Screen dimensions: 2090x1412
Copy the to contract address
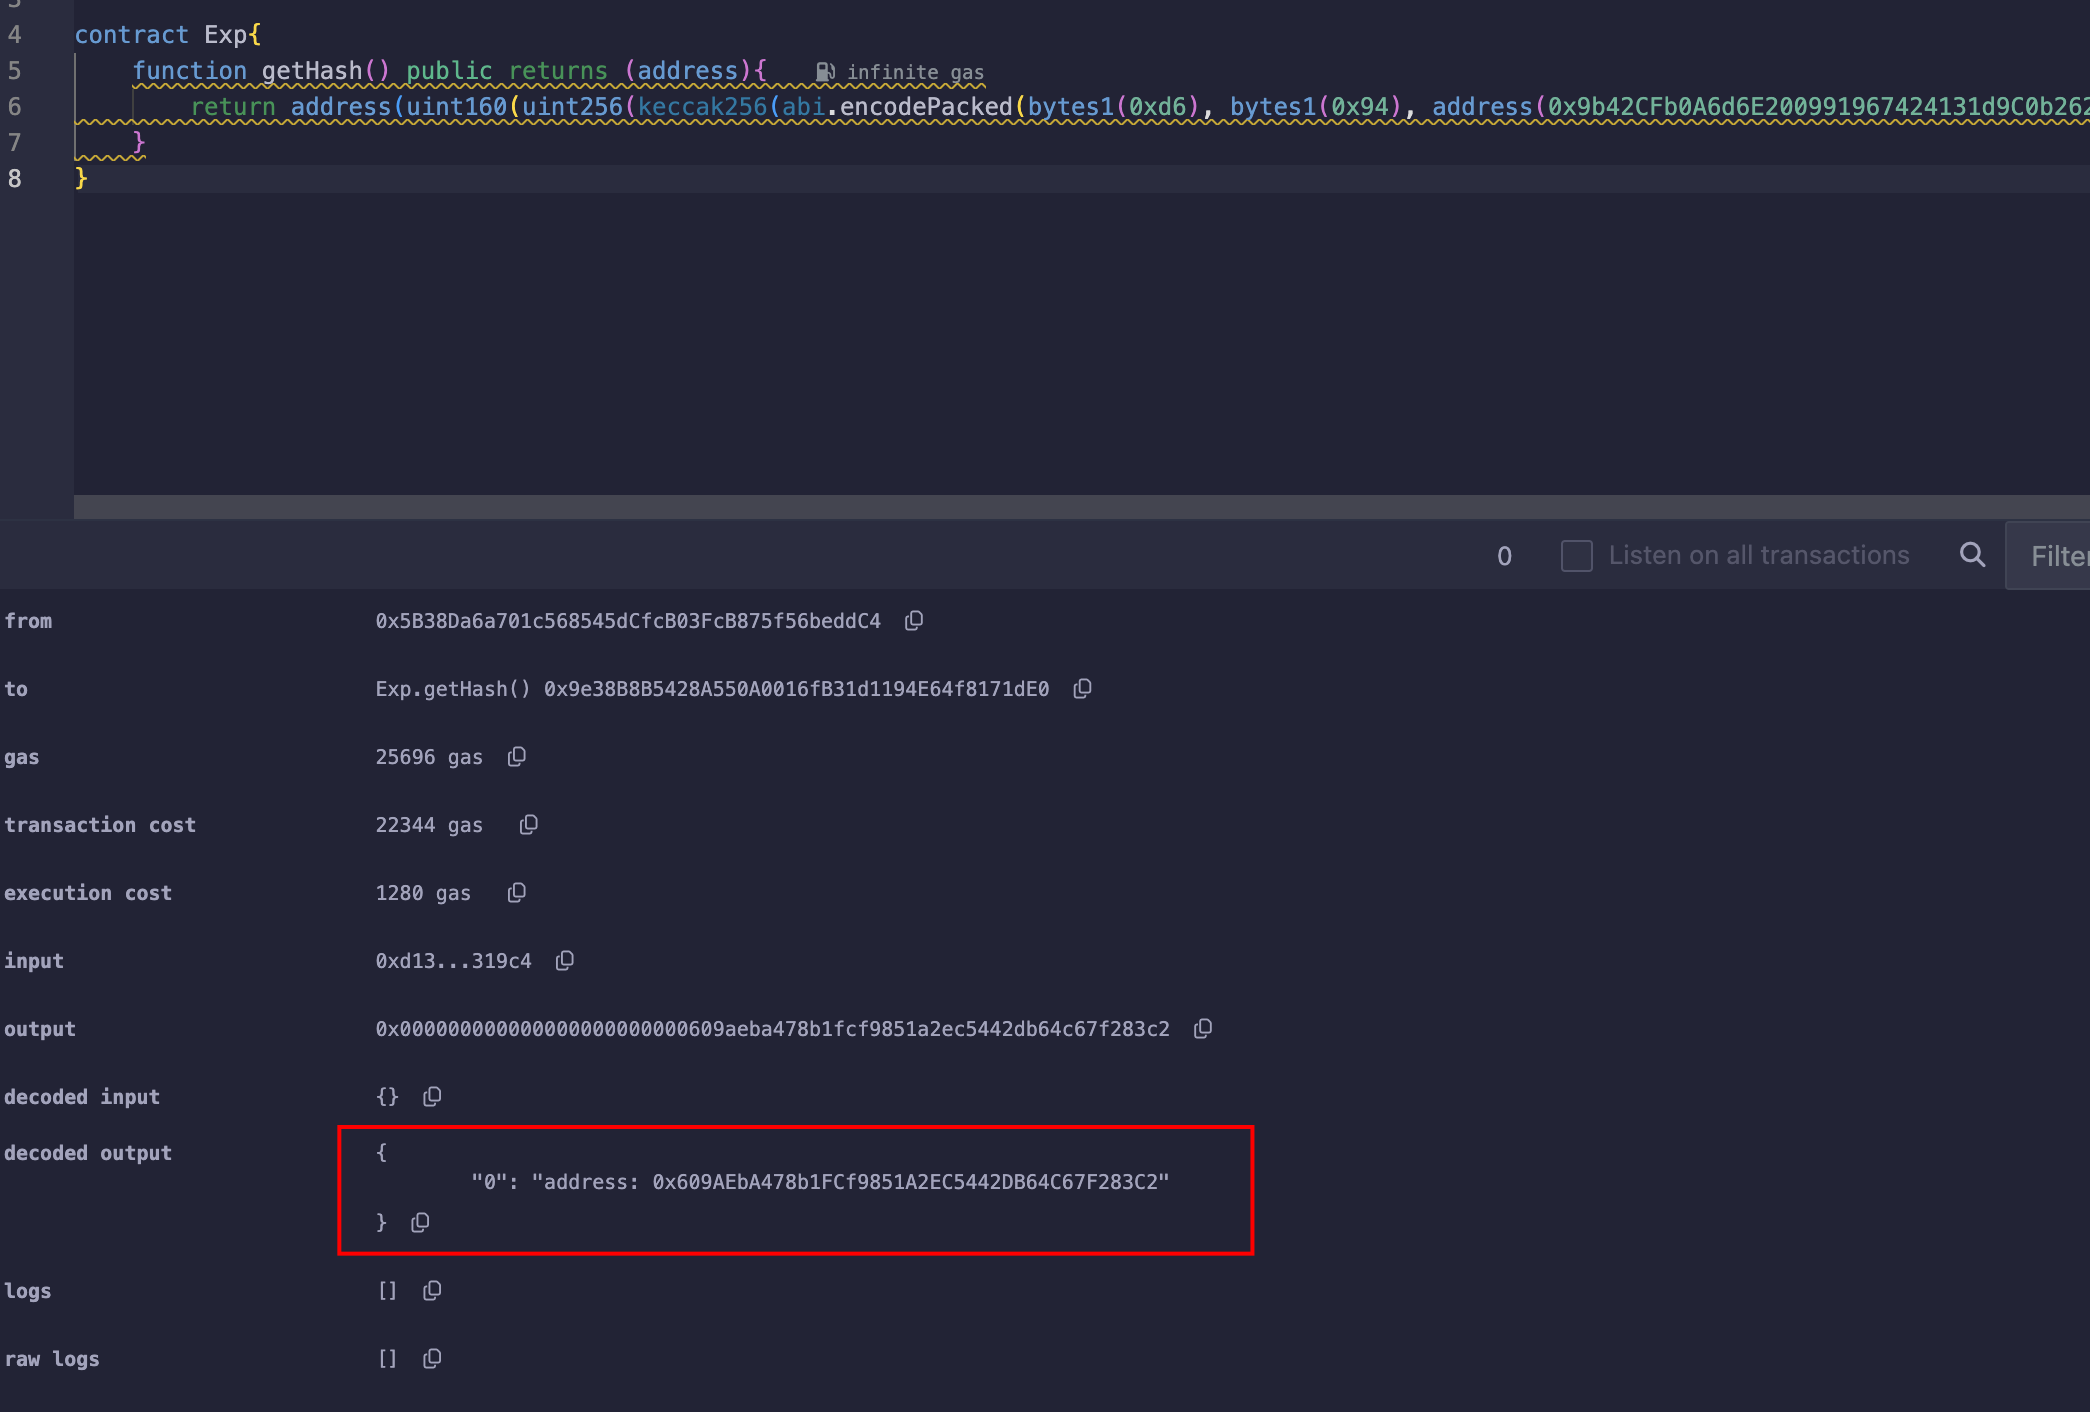coord(1082,689)
